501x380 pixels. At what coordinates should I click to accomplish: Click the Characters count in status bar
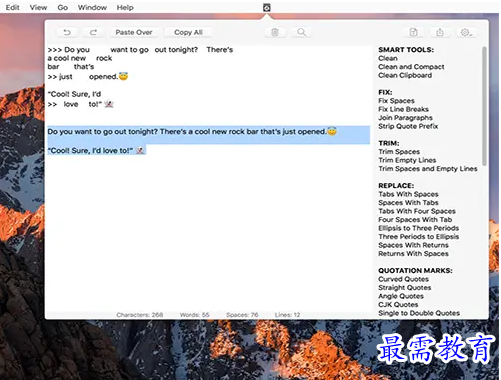pos(140,315)
